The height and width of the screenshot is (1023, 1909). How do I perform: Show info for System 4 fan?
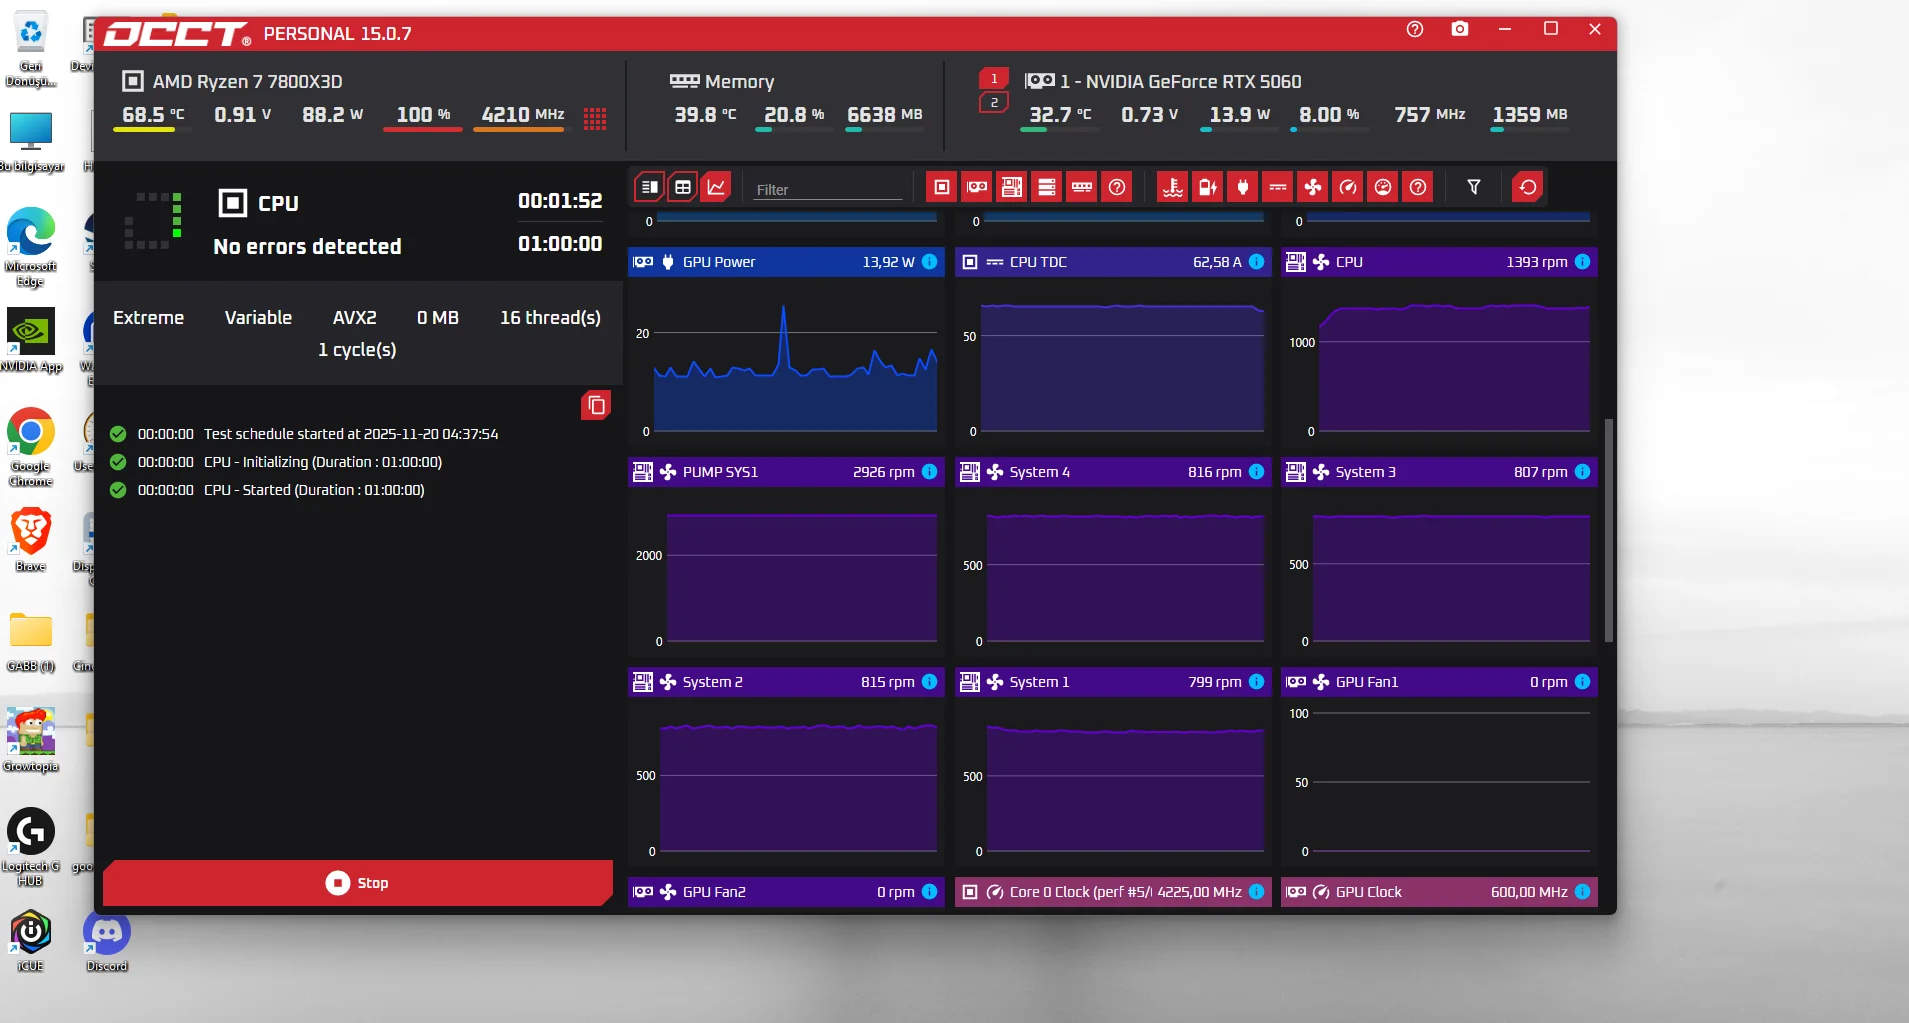click(x=1257, y=472)
